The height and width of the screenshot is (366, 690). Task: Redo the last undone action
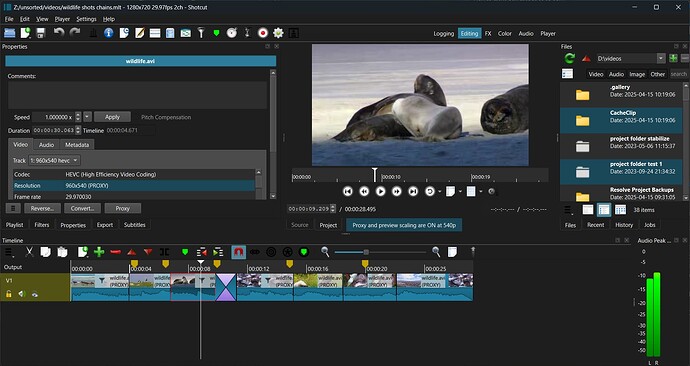tap(75, 33)
